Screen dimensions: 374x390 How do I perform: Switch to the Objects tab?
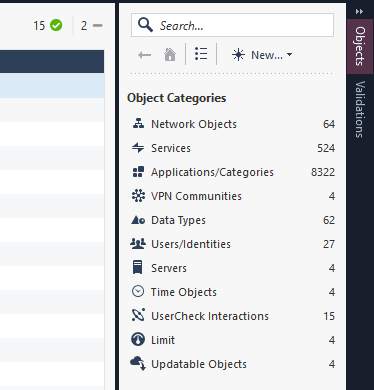360,46
